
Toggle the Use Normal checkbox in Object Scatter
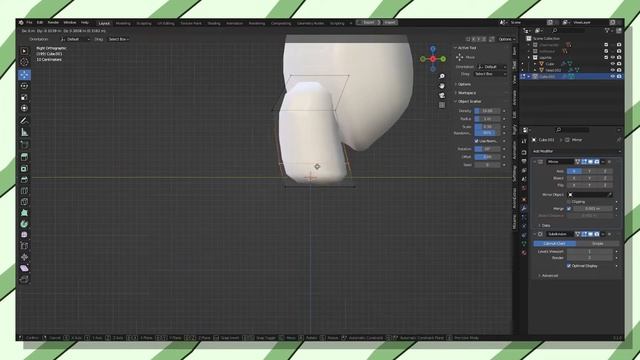click(x=476, y=141)
